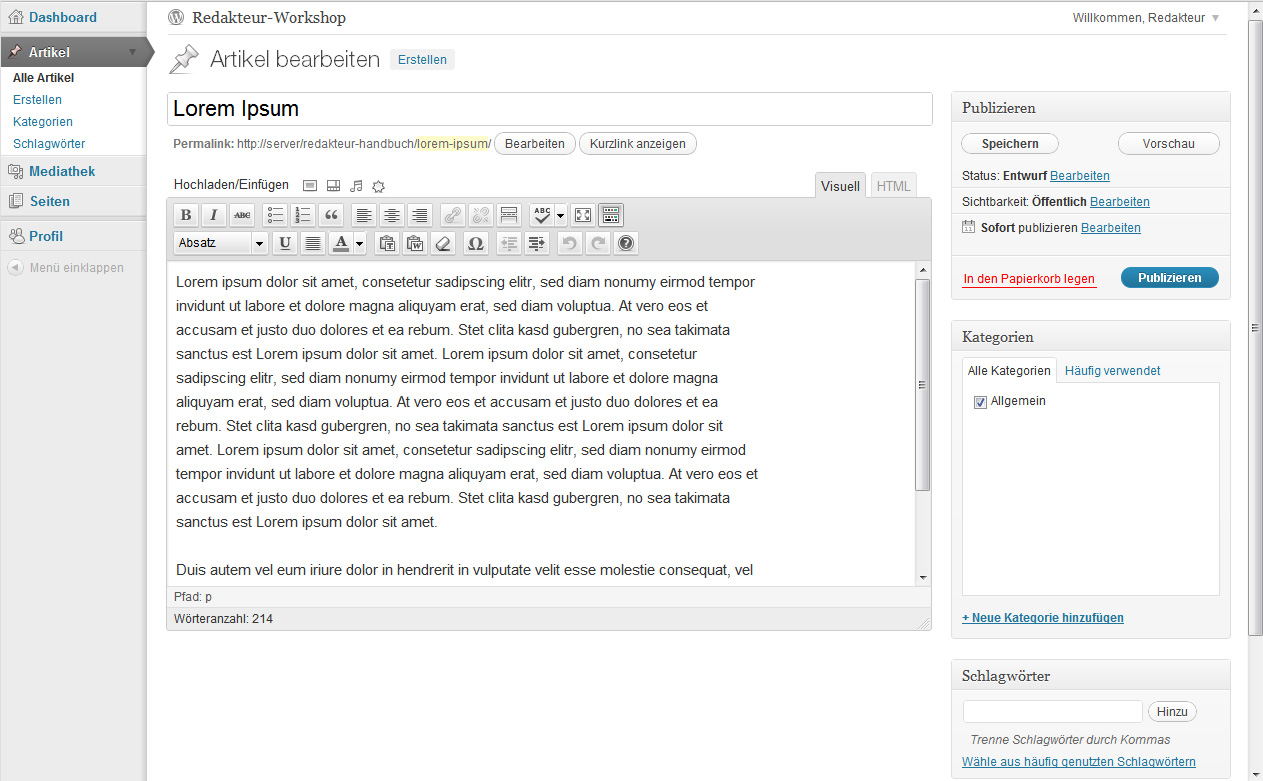The height and width of the screenshot is (781, 1263).
Task: Insert a blockquote
Action: click(331, 215)
